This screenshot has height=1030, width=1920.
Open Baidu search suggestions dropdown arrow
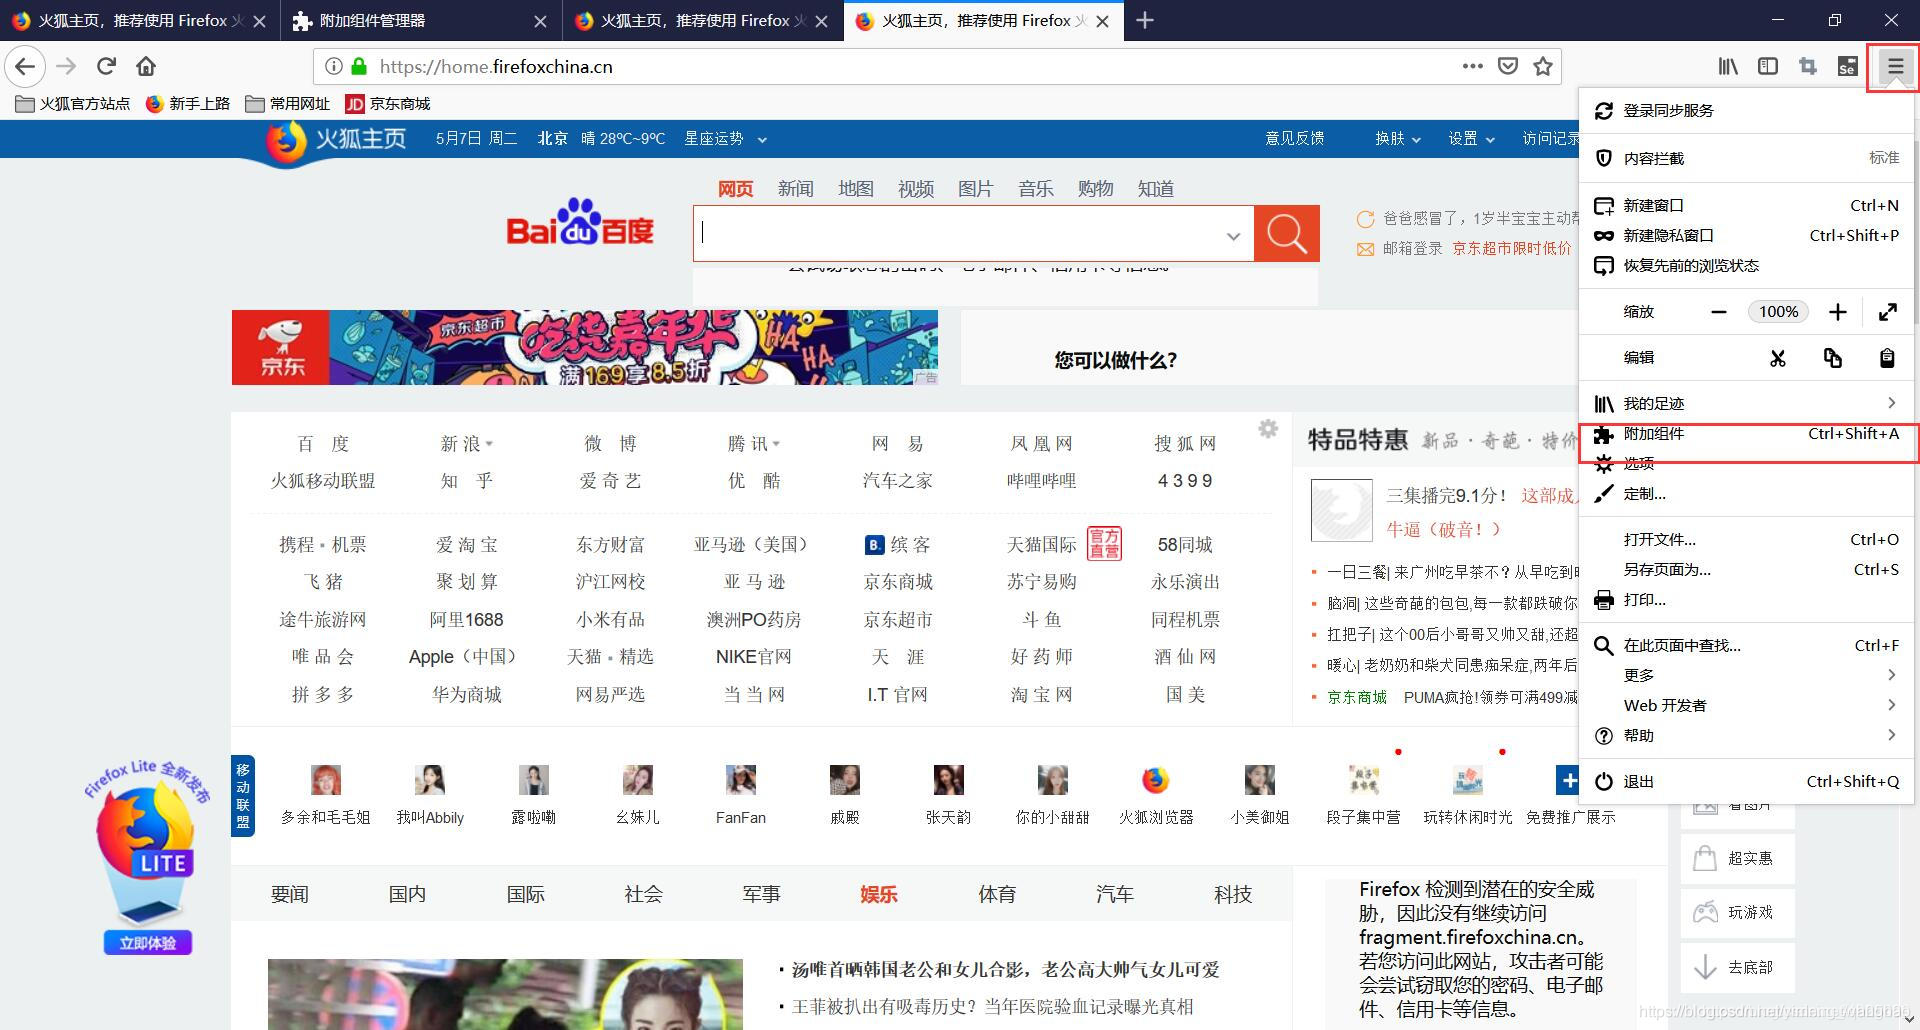(1233, 236)
